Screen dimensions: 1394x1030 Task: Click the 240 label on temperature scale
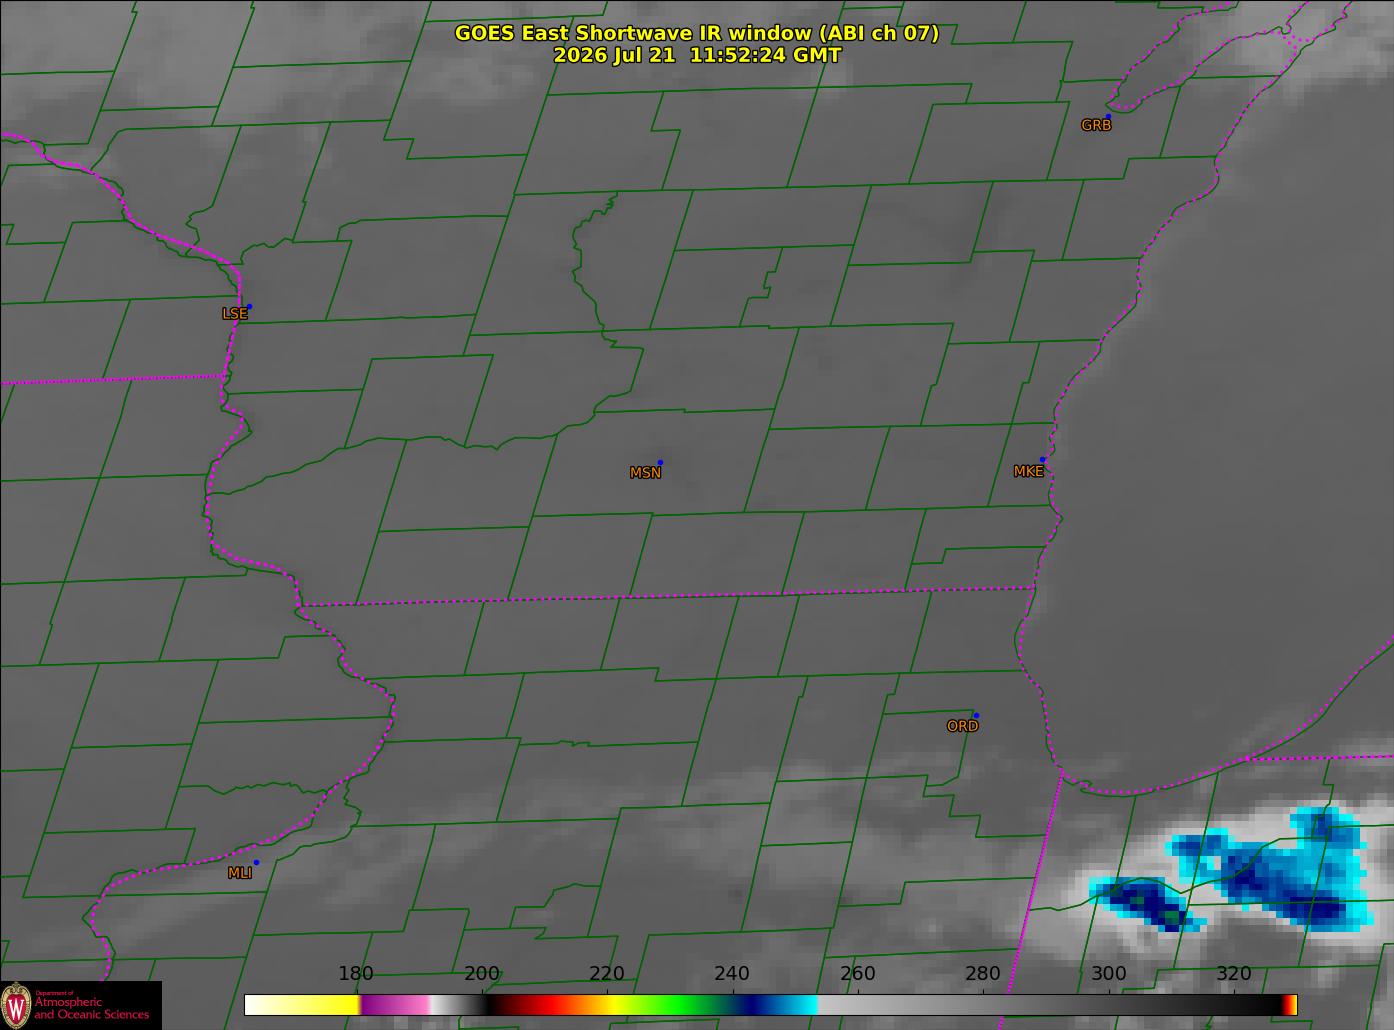click(732, 974)
